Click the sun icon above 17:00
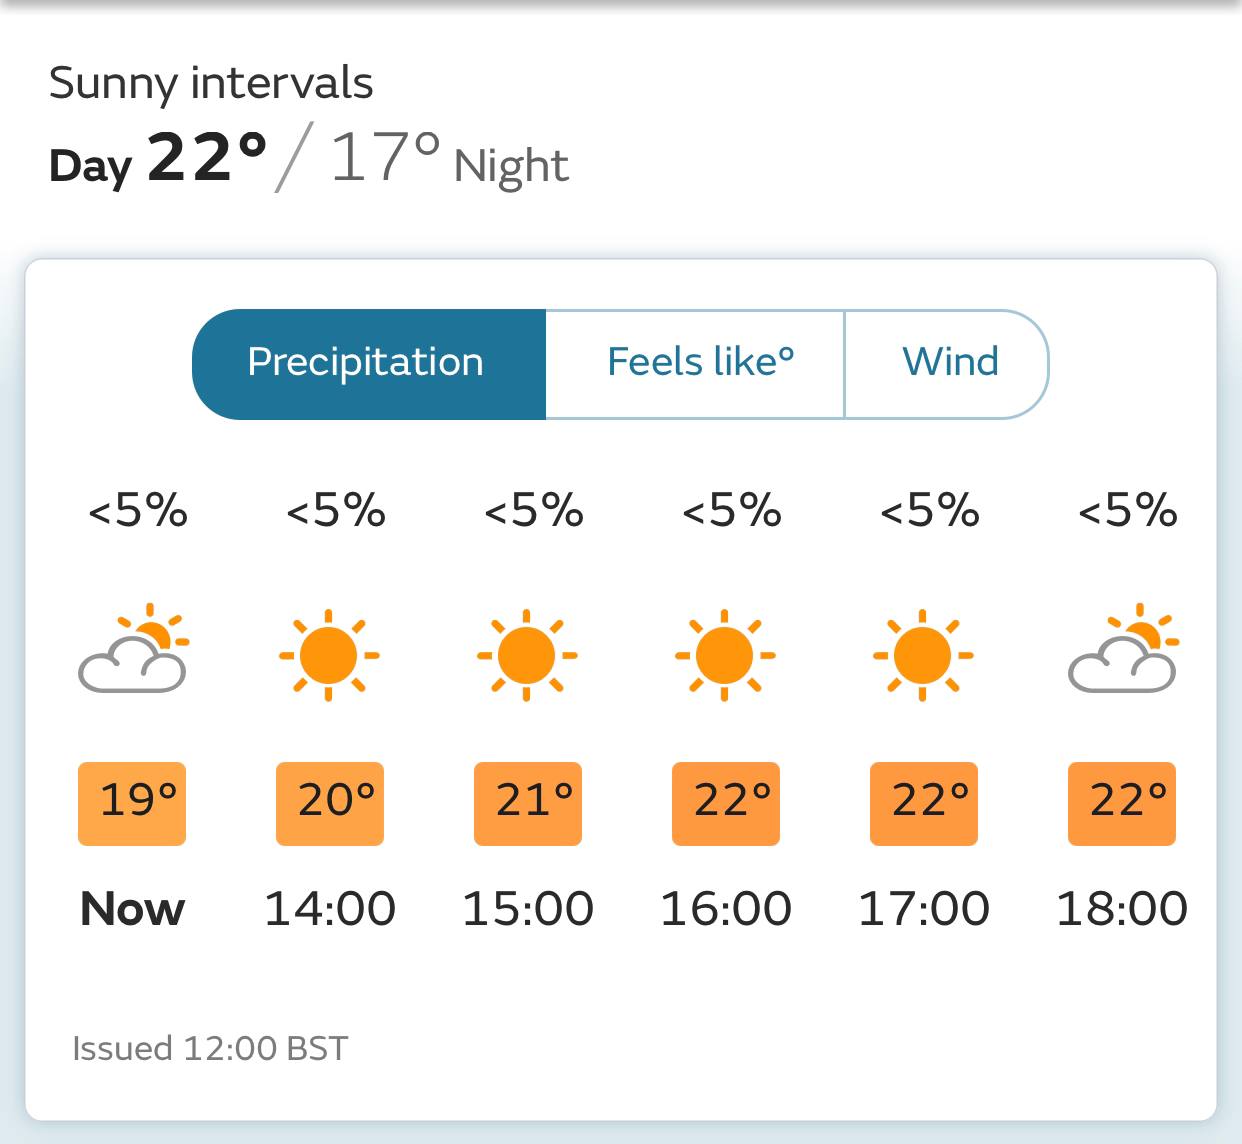Image resolution: width=1242 pixels, height=1144 pixels. [x=923, y=655]
